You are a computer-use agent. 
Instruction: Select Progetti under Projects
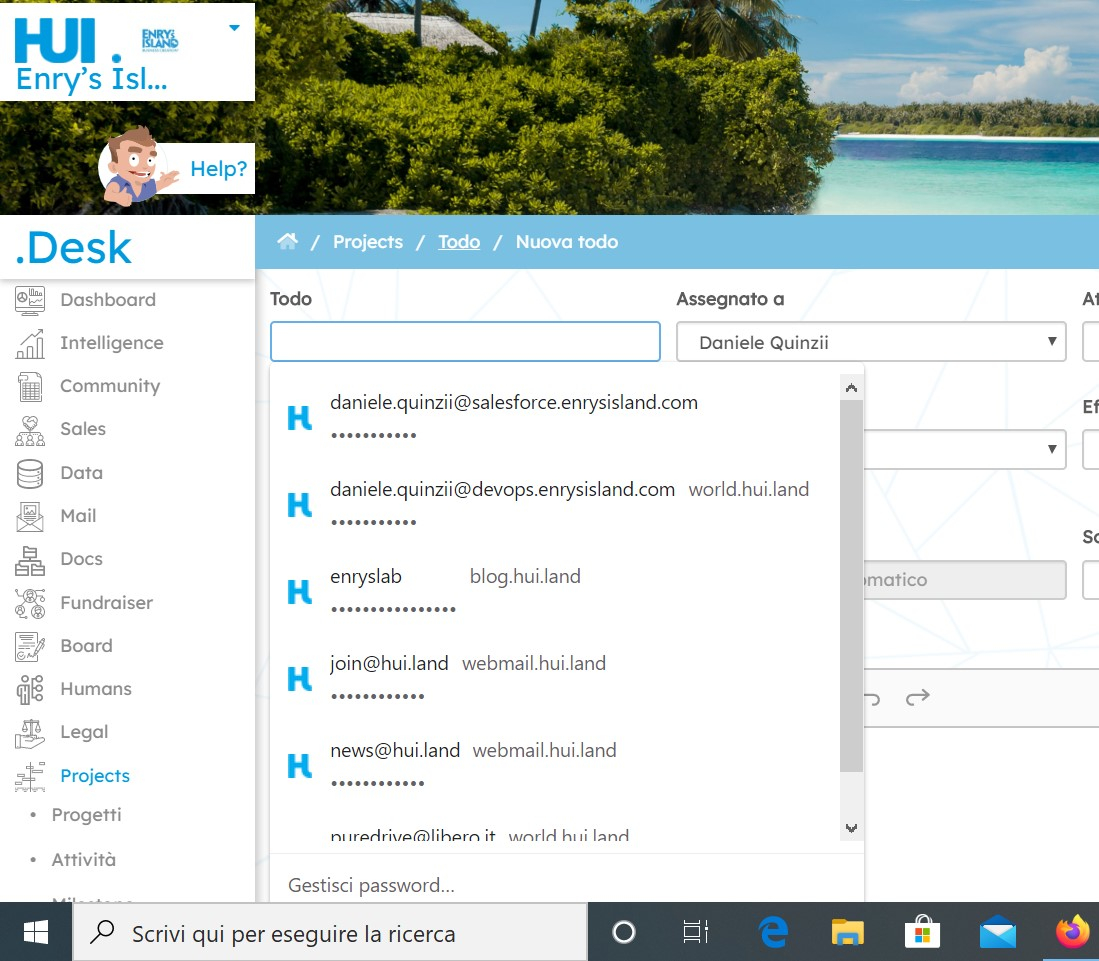point(86,815)
